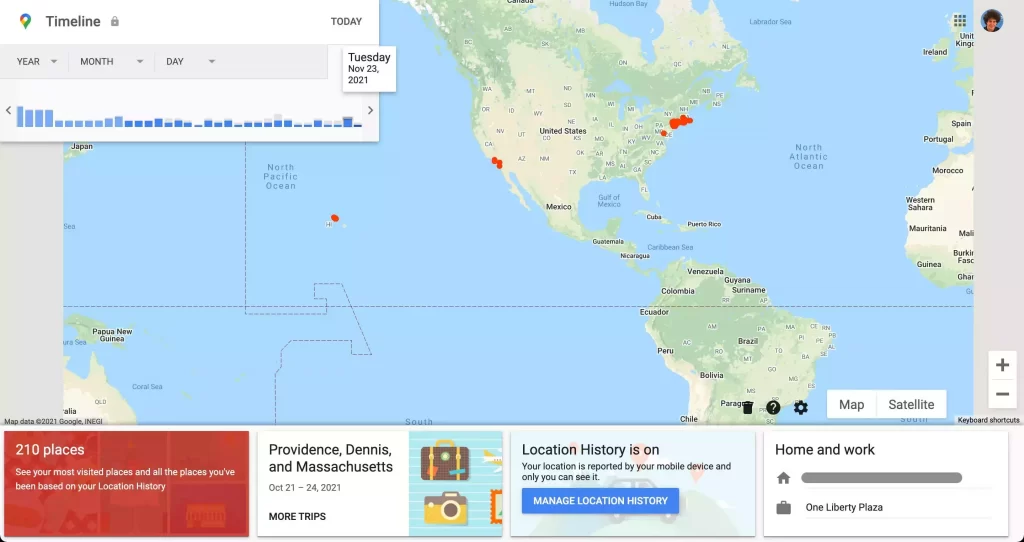Zoom out with the minus button

(1002, 394)
